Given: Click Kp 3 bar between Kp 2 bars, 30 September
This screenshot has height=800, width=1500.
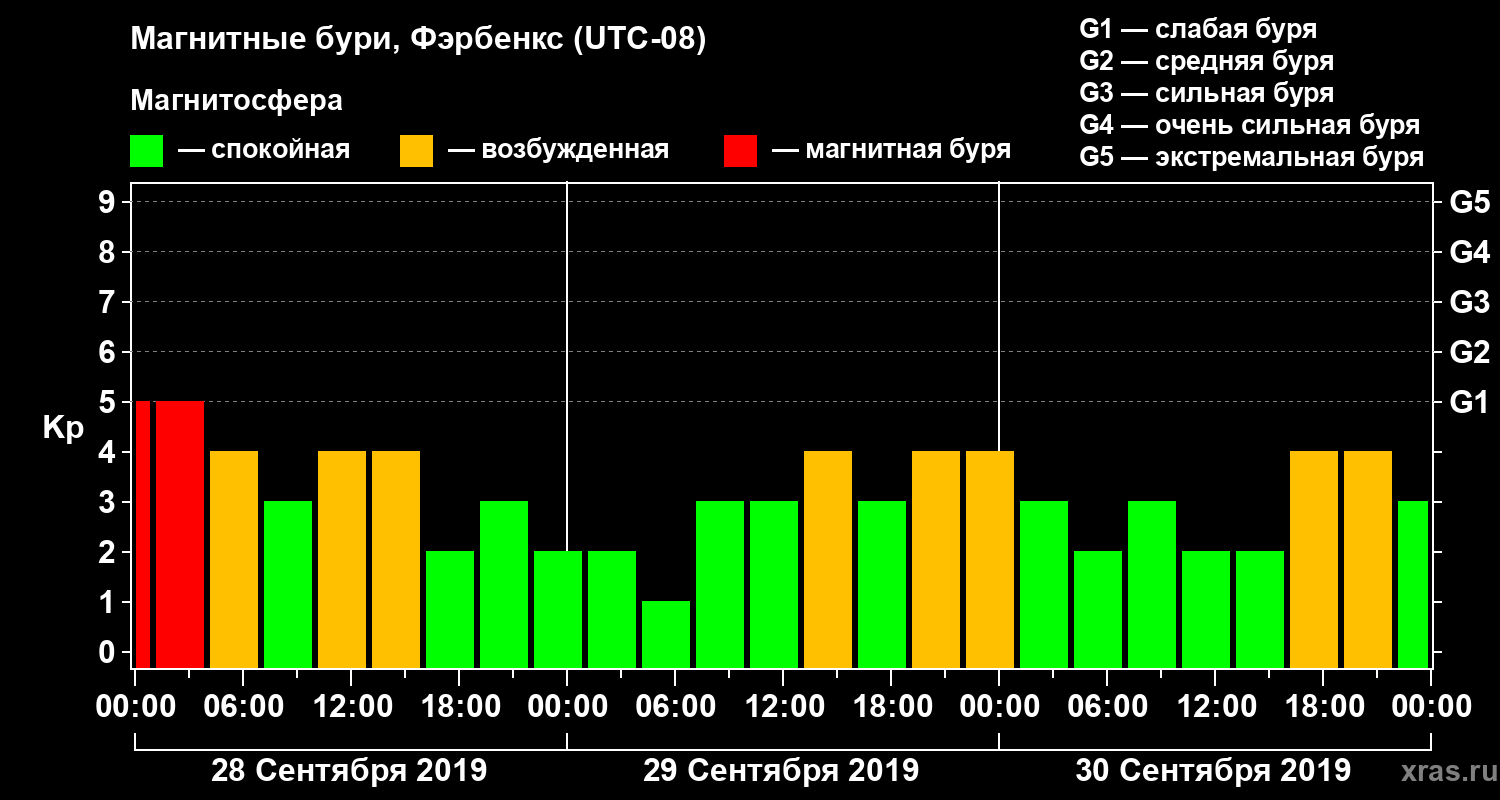Looking at the screenshot, I should tap(1152, 584).
